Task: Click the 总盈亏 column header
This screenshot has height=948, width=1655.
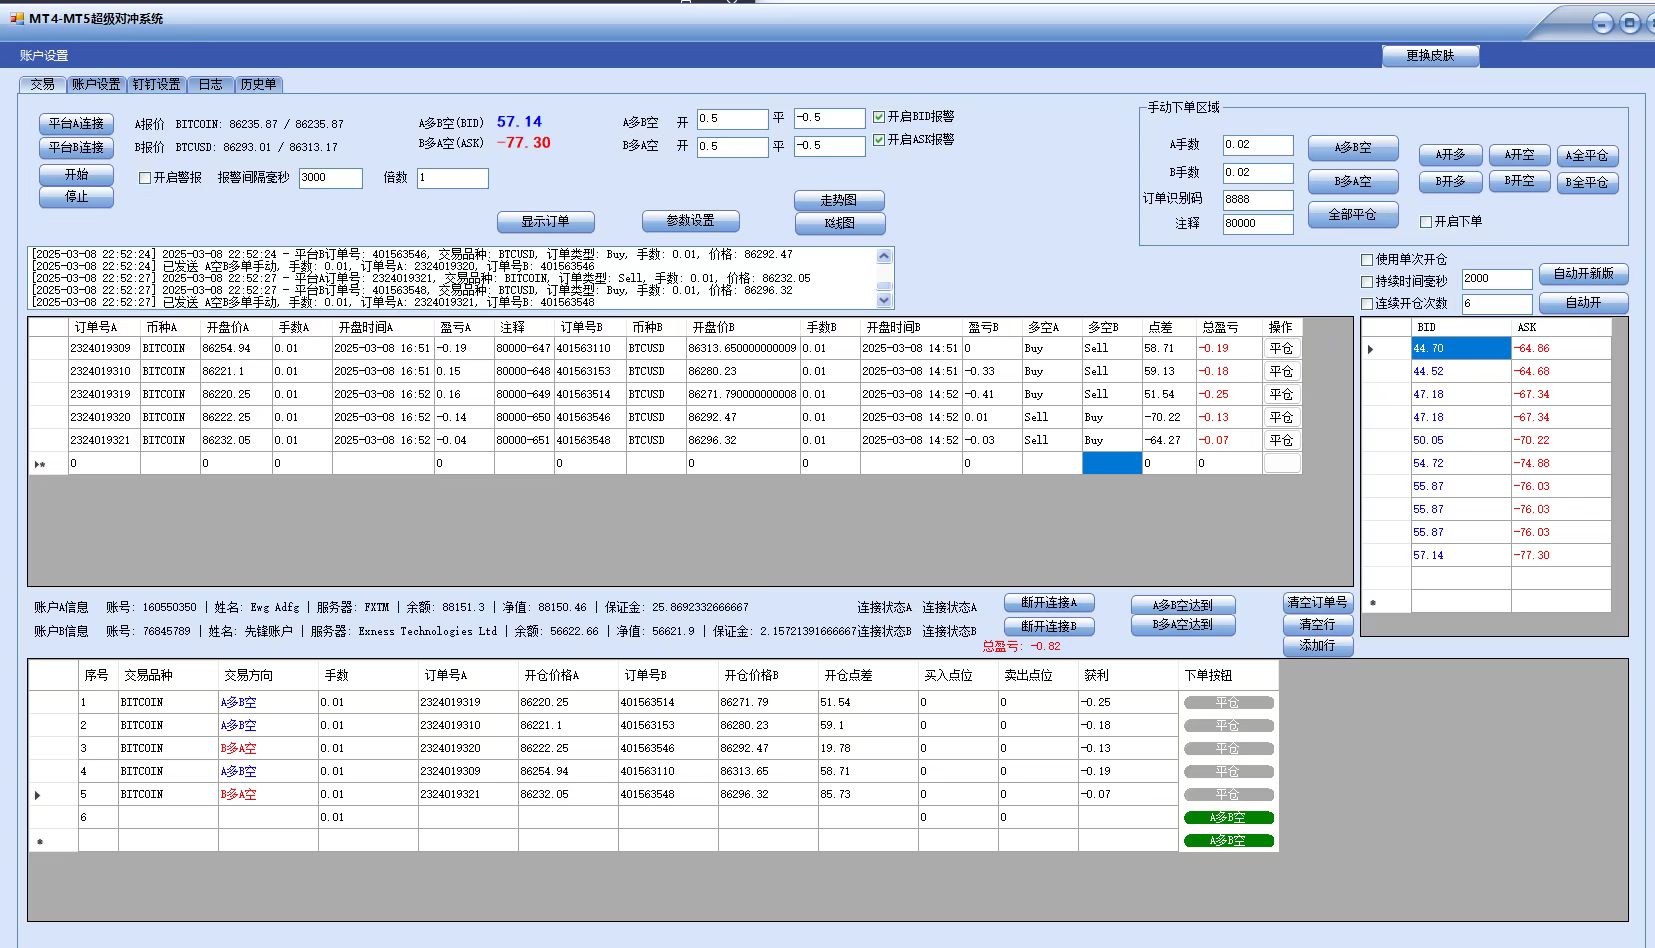Action: [1220, 327]
